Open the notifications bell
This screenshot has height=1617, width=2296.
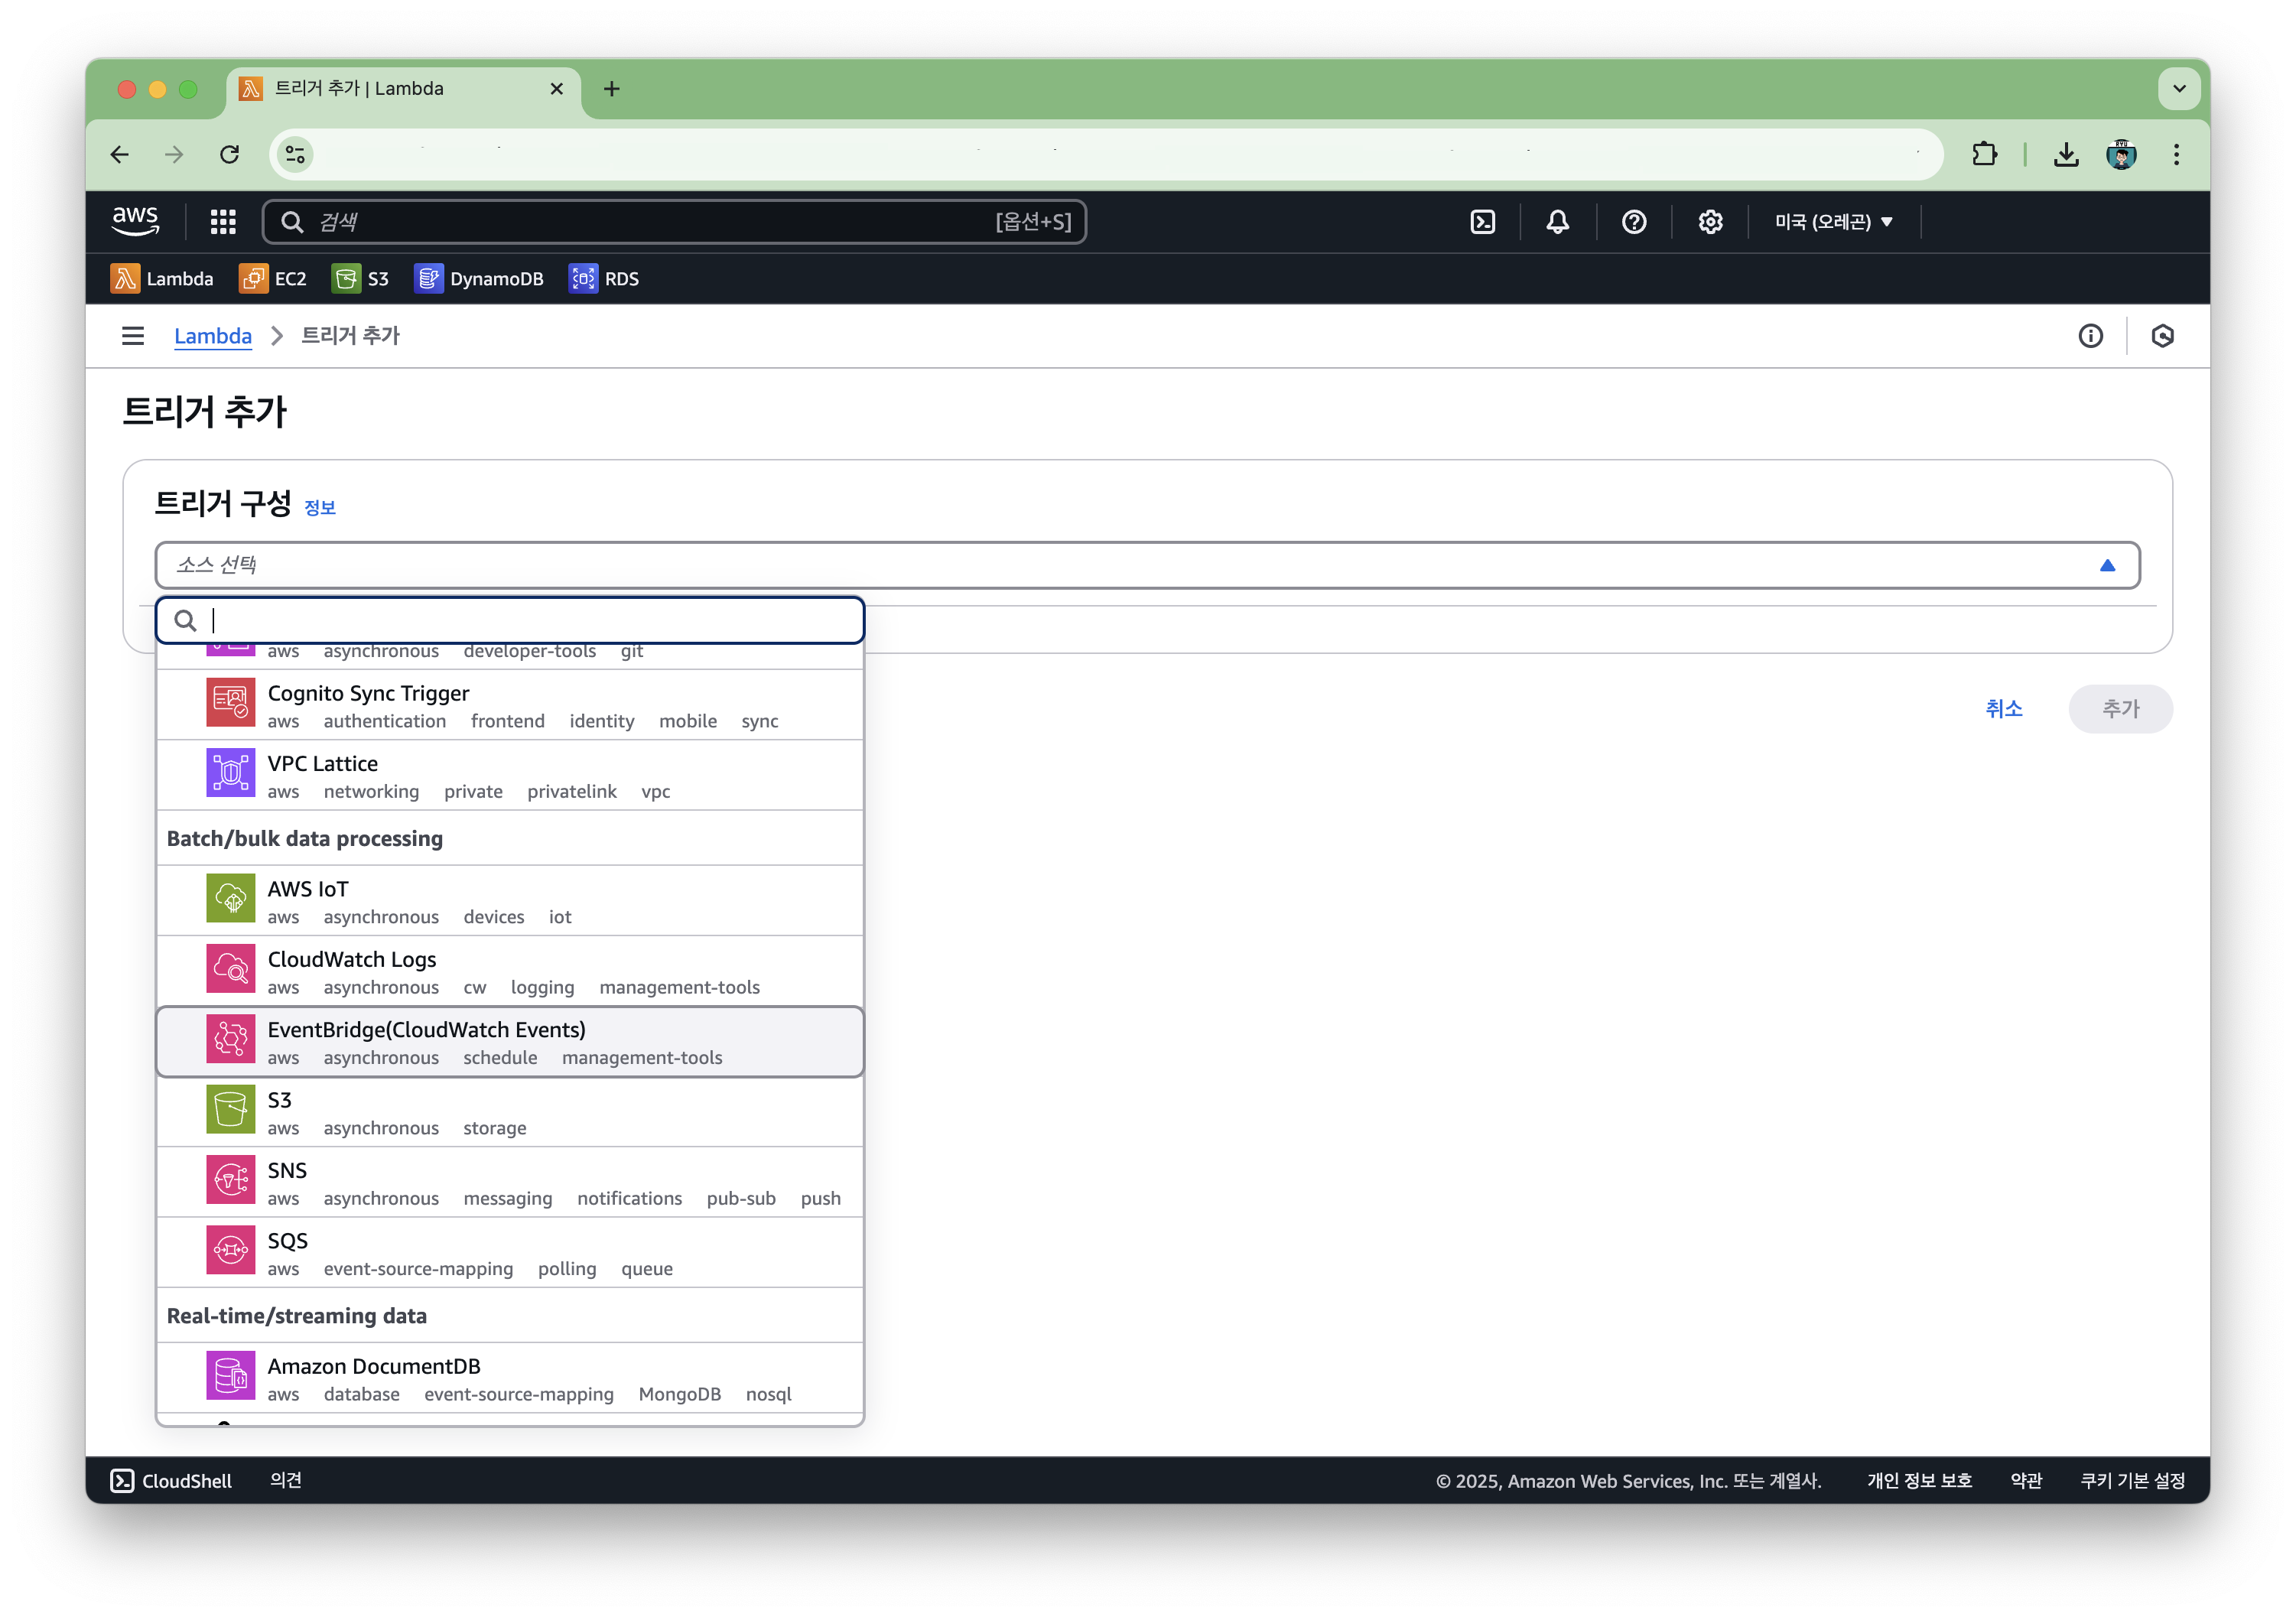click(1557, 222)
